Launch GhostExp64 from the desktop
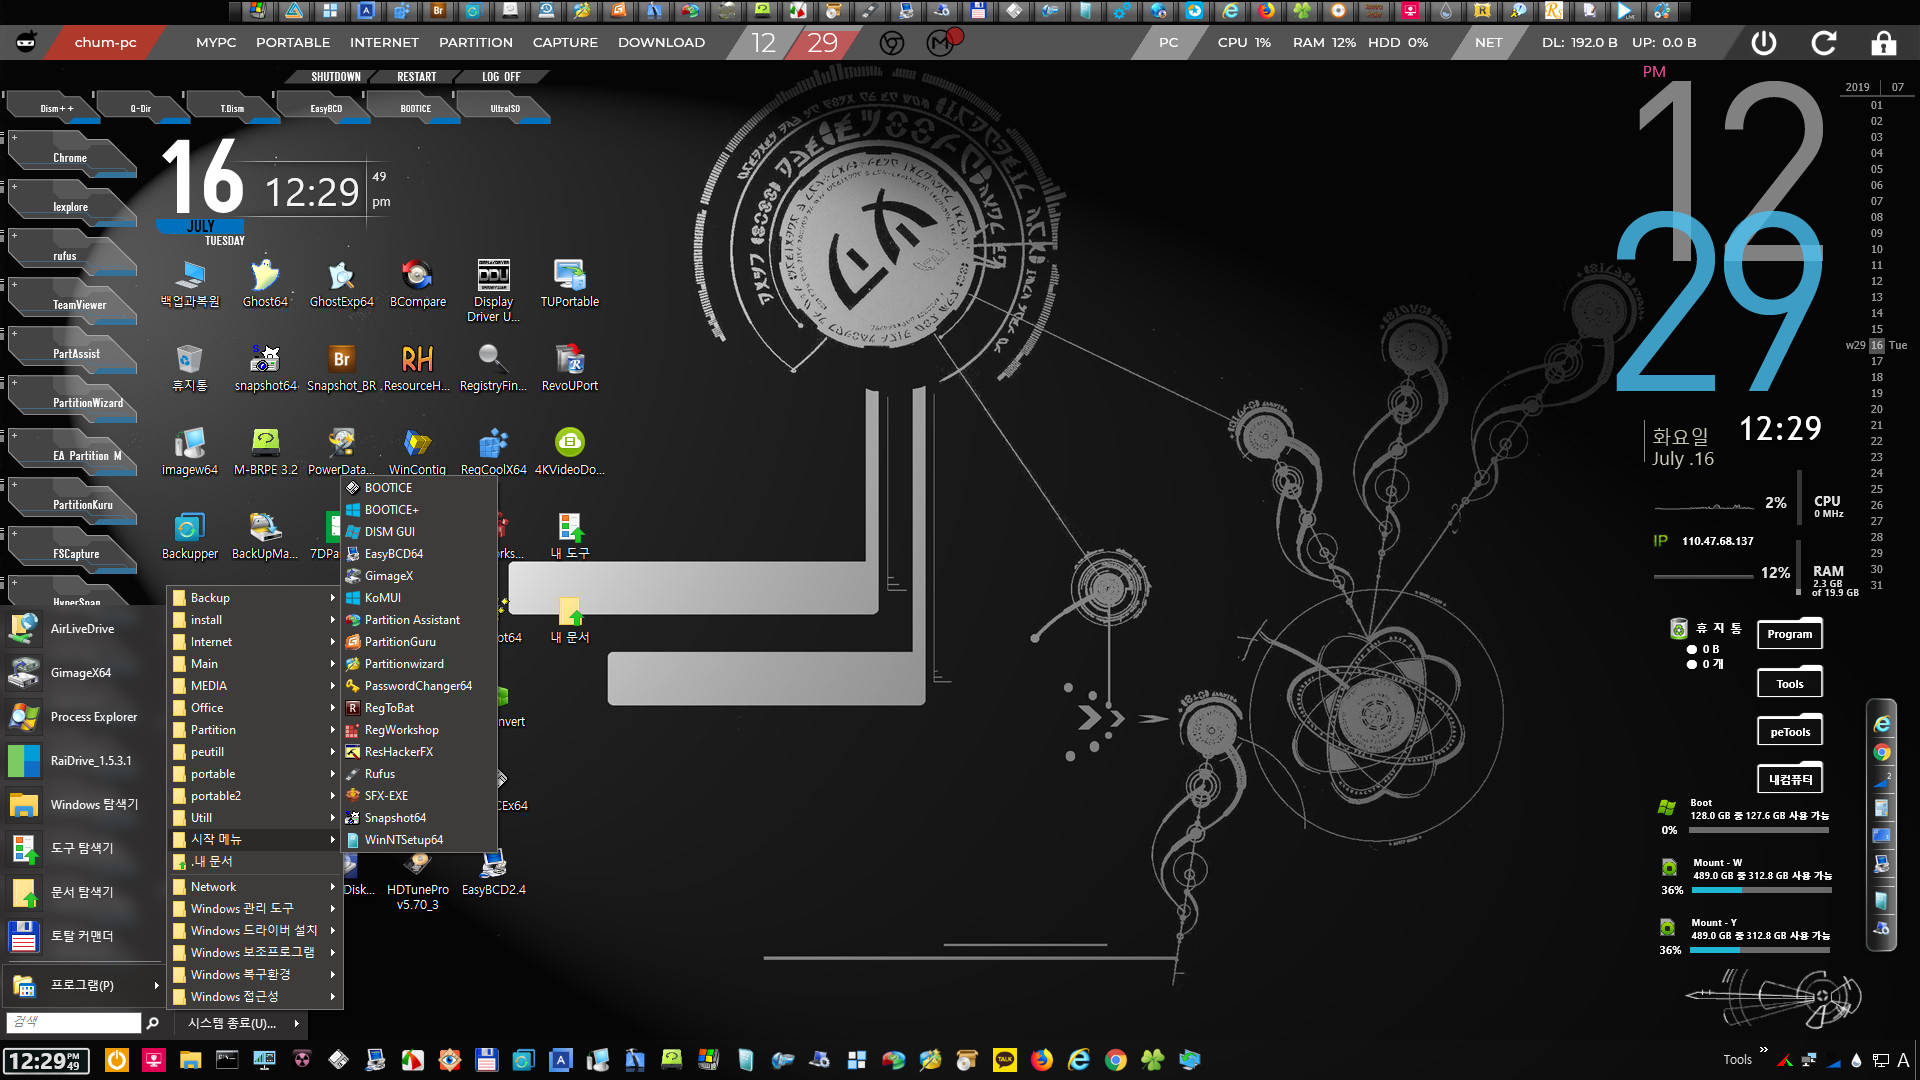1920x1080 pixels. coord(341,283)
